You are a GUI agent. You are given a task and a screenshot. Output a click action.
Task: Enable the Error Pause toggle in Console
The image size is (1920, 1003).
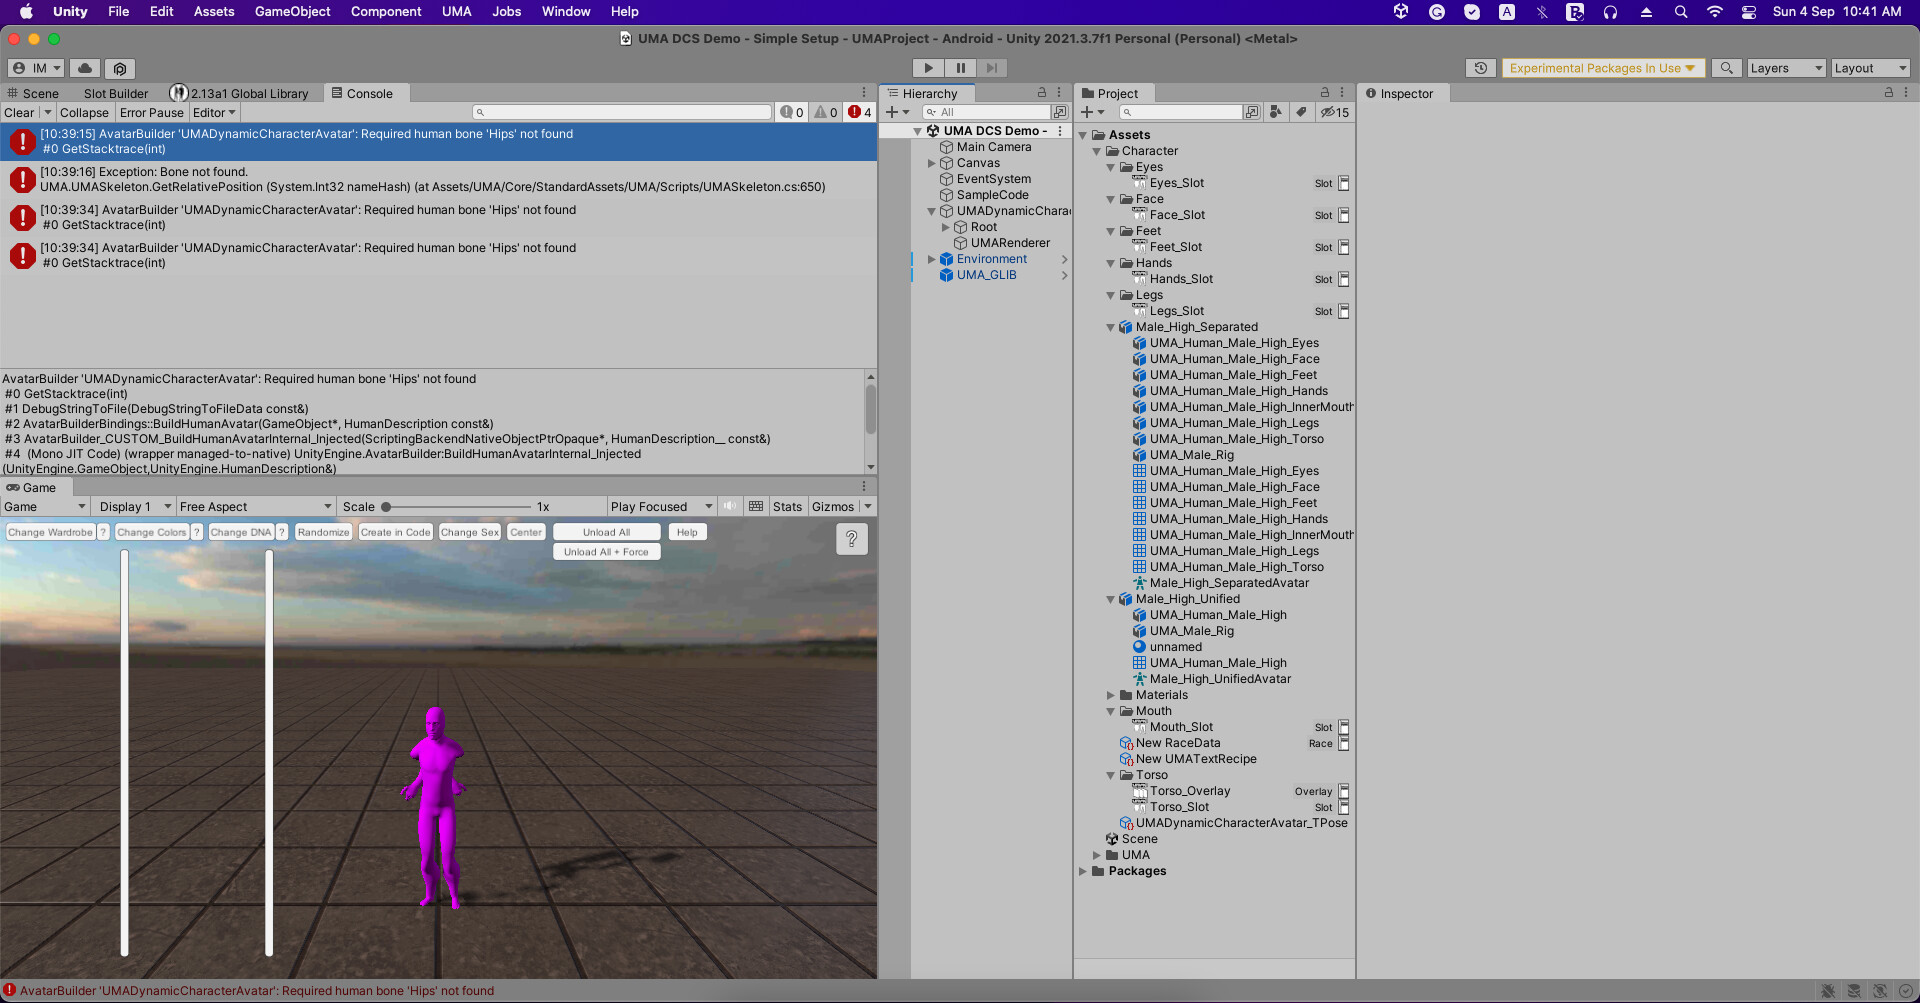151,112
